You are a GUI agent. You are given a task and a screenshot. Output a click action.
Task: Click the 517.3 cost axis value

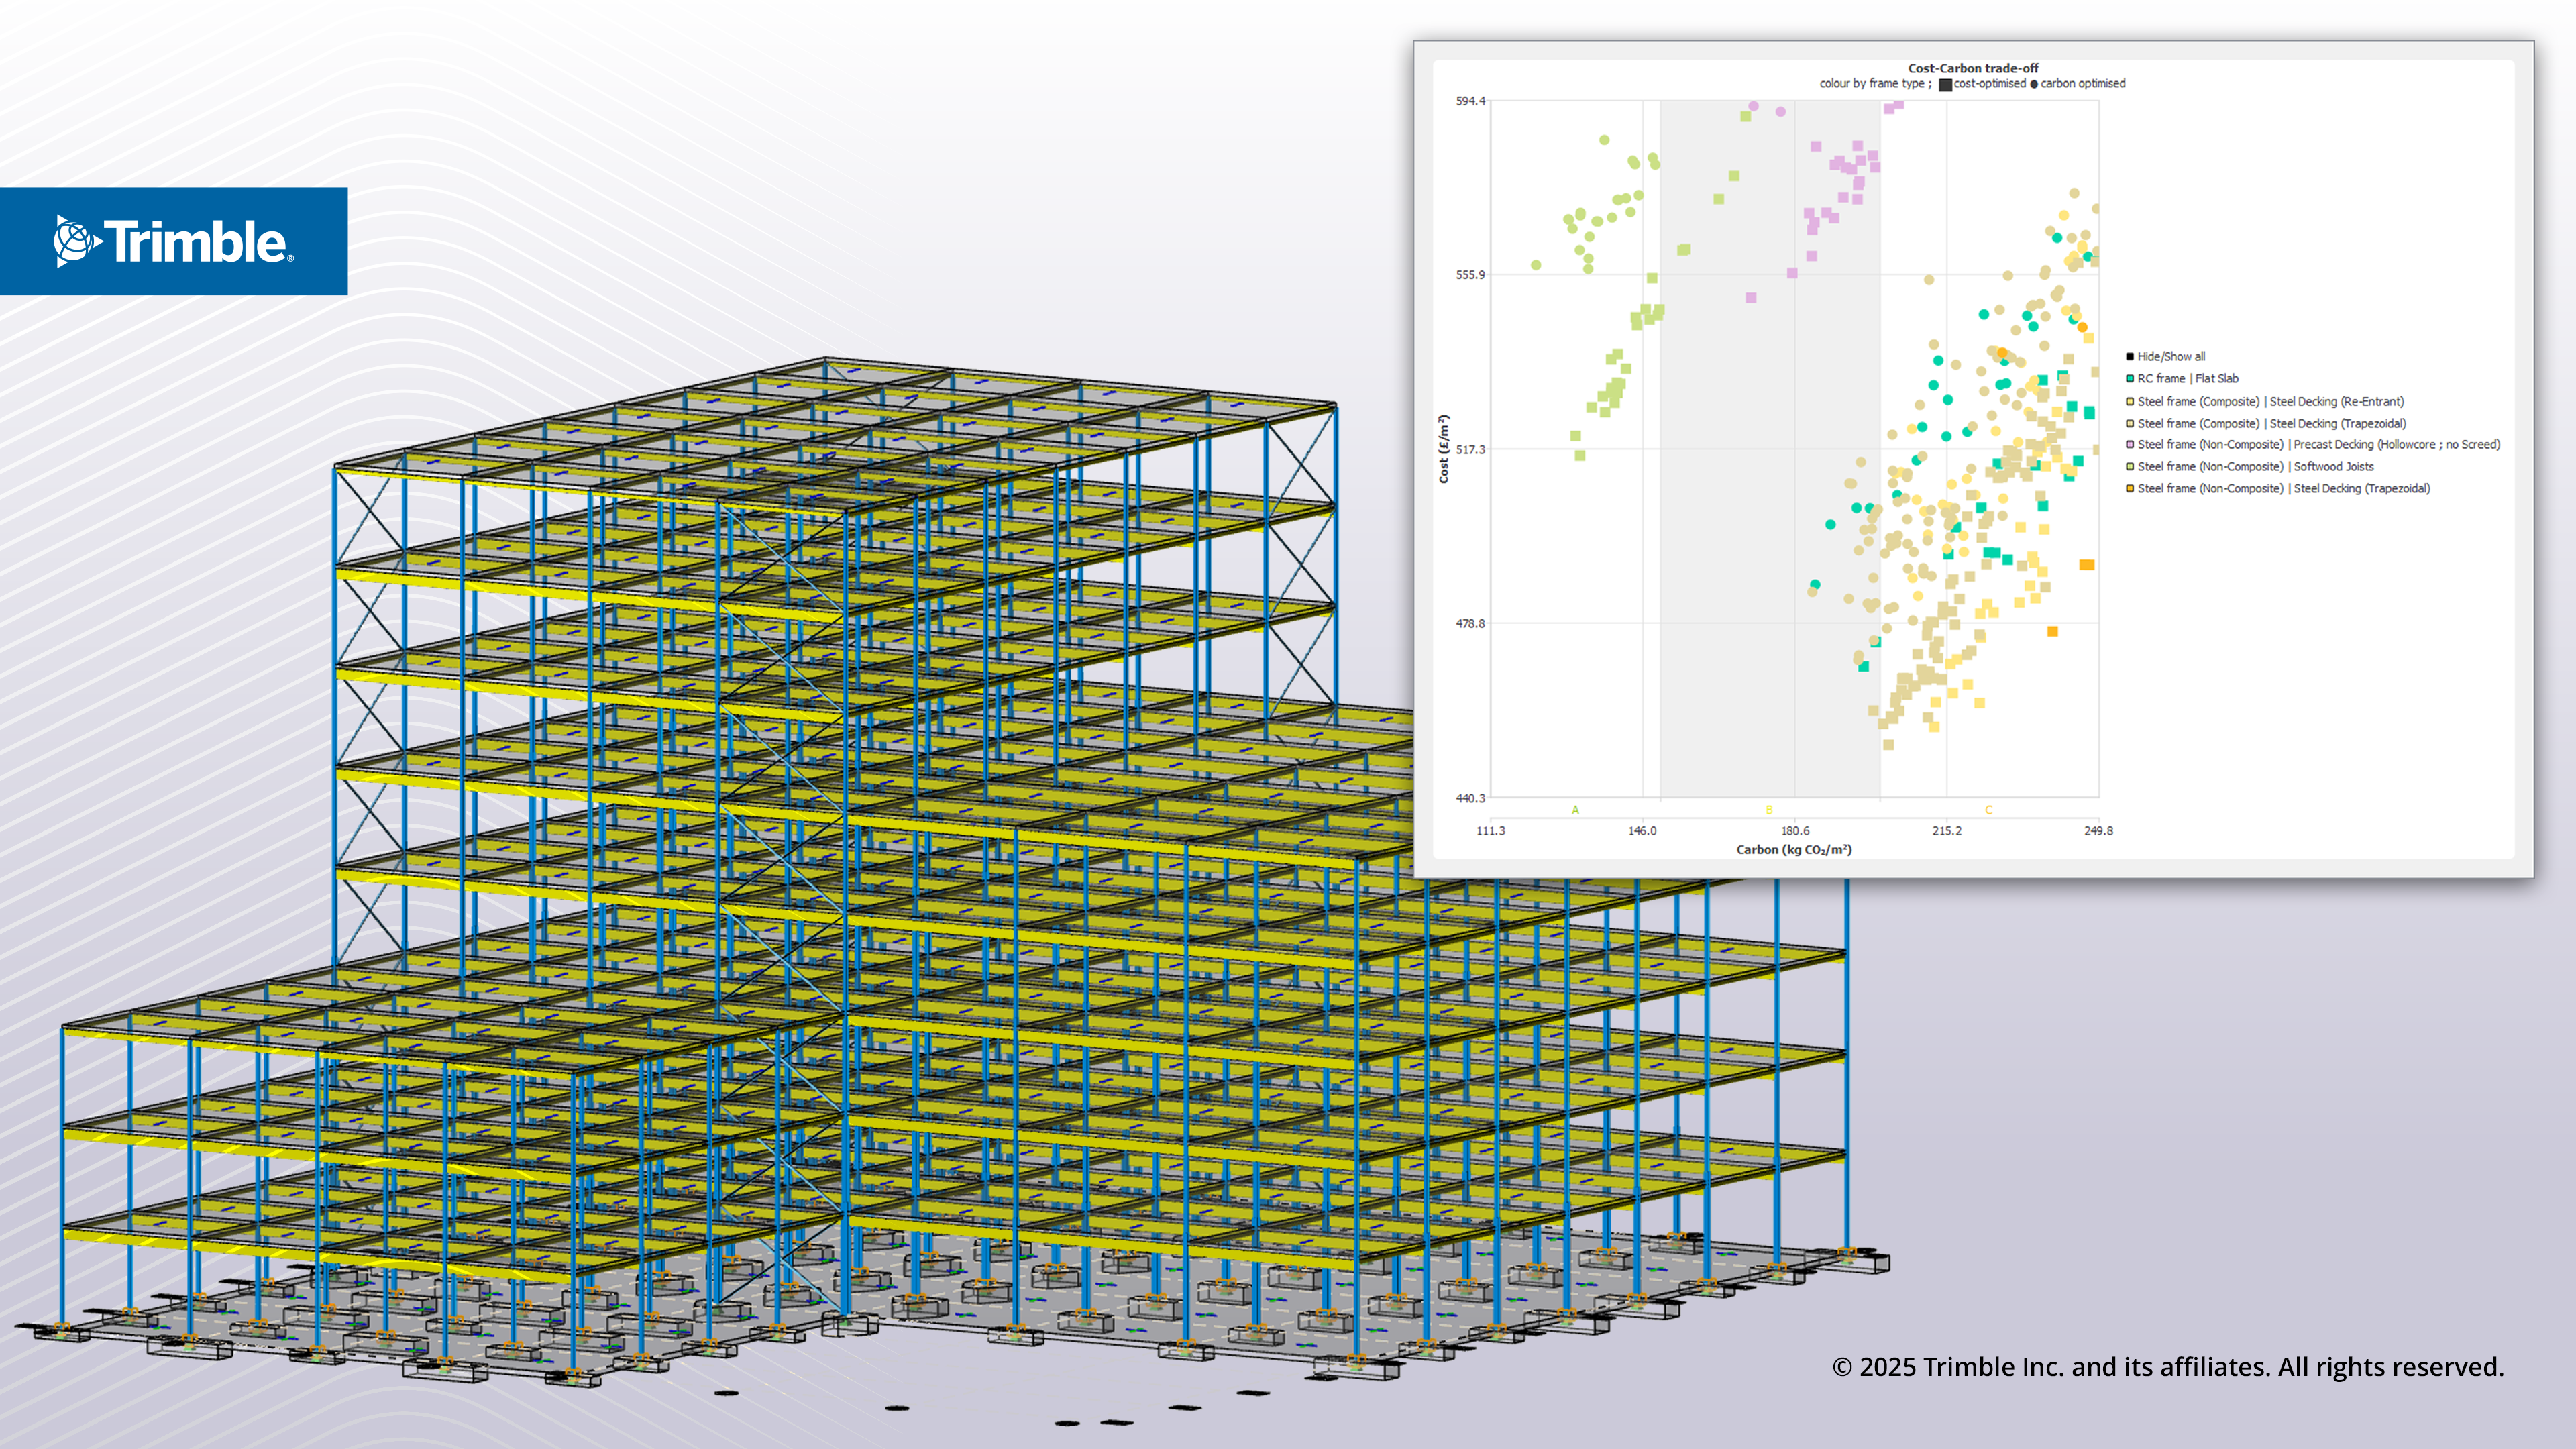(1470, 450)
